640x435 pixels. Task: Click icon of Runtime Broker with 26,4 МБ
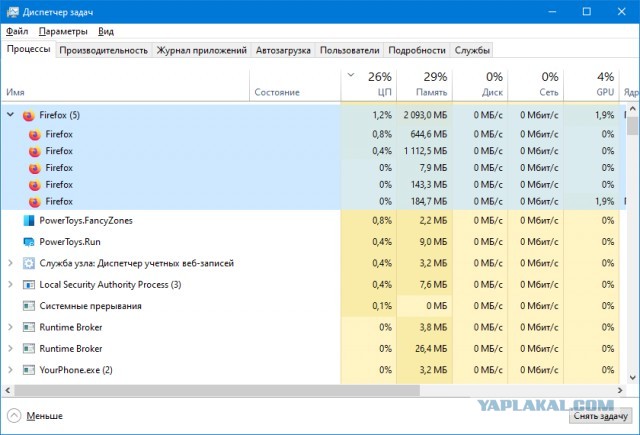pyautogui.click(x=29, y=348)
